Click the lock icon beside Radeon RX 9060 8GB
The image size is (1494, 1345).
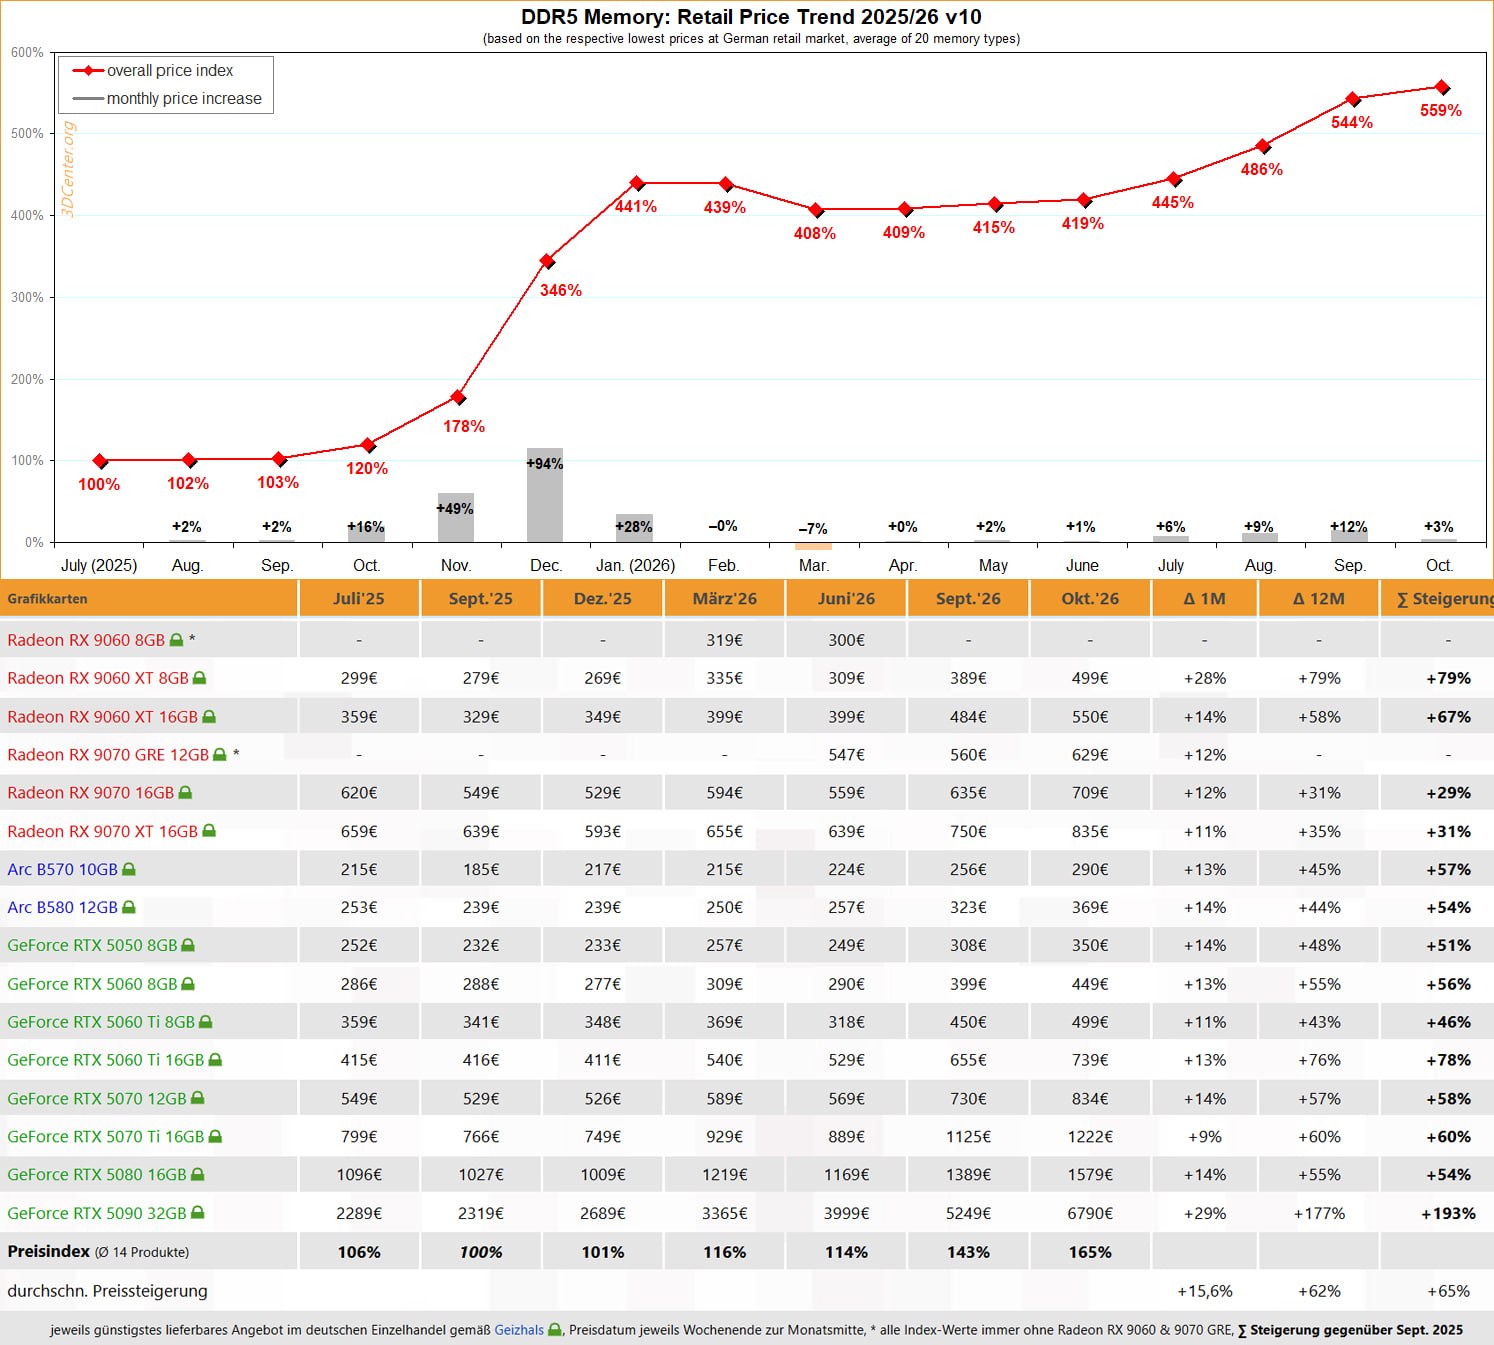[x=176, y=640]
